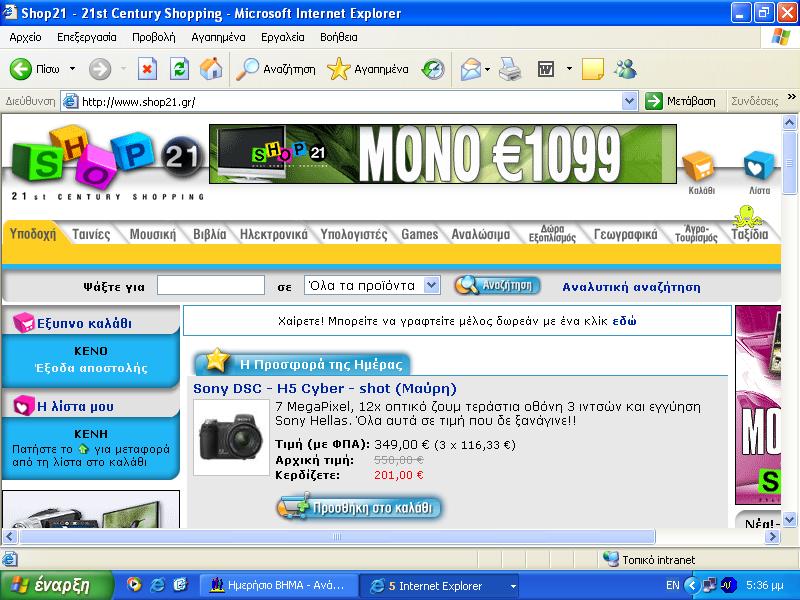Click the Print toolbar icon
800x600 pixels.
coord(510,69)
